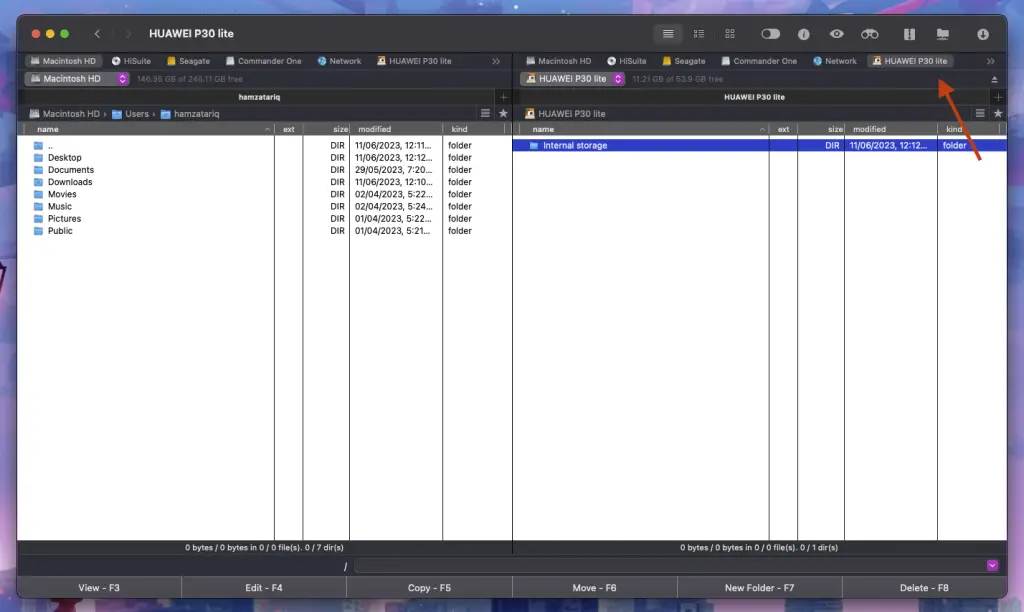
Task: Open left pane list menu icon
Action: coord(485,113)
